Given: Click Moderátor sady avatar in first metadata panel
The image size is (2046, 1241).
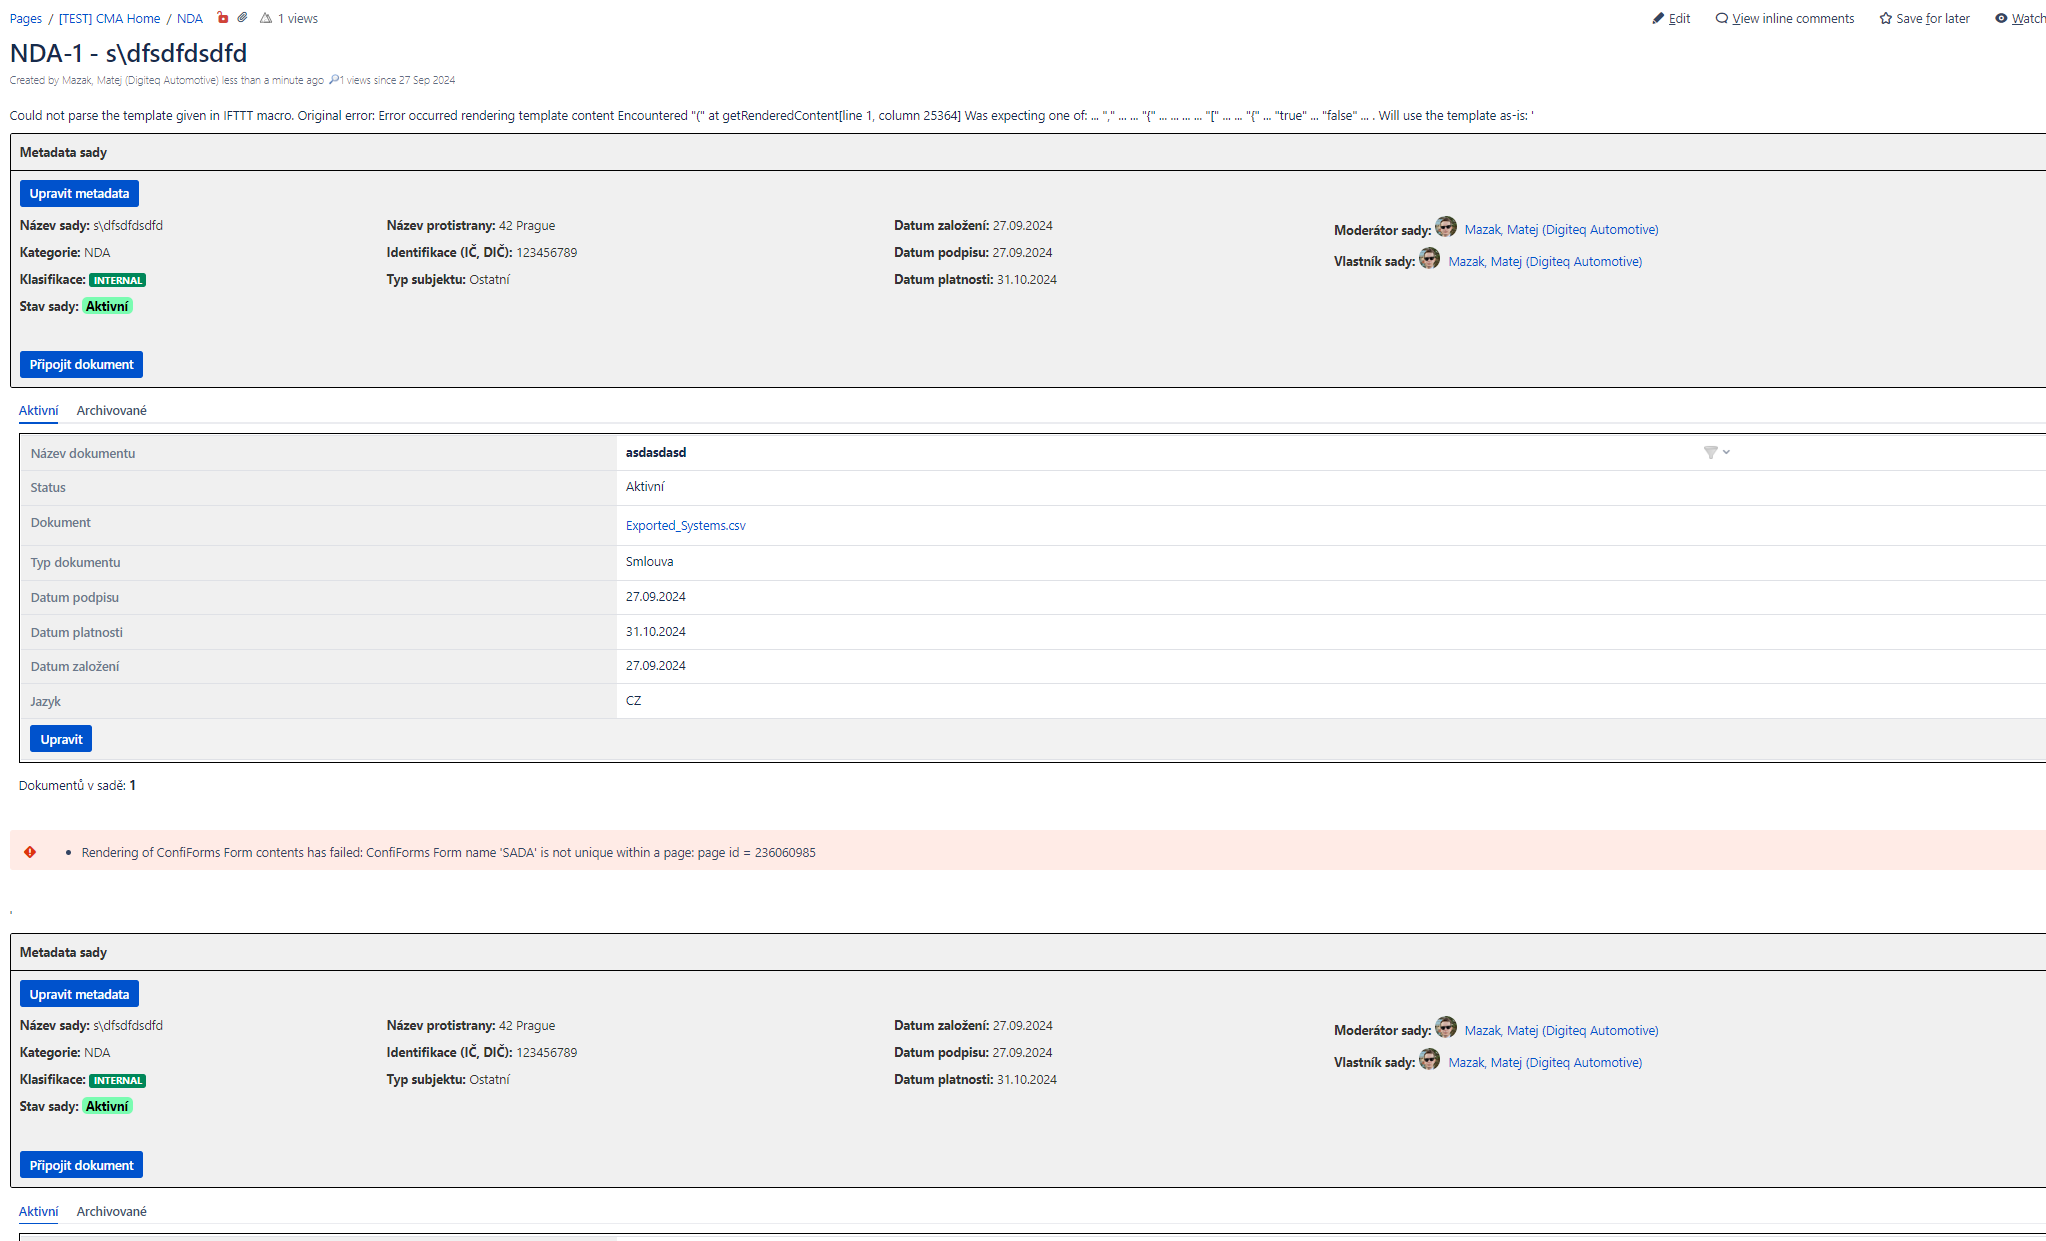Looking at the screenshot, I should [x=1446, y=227].
